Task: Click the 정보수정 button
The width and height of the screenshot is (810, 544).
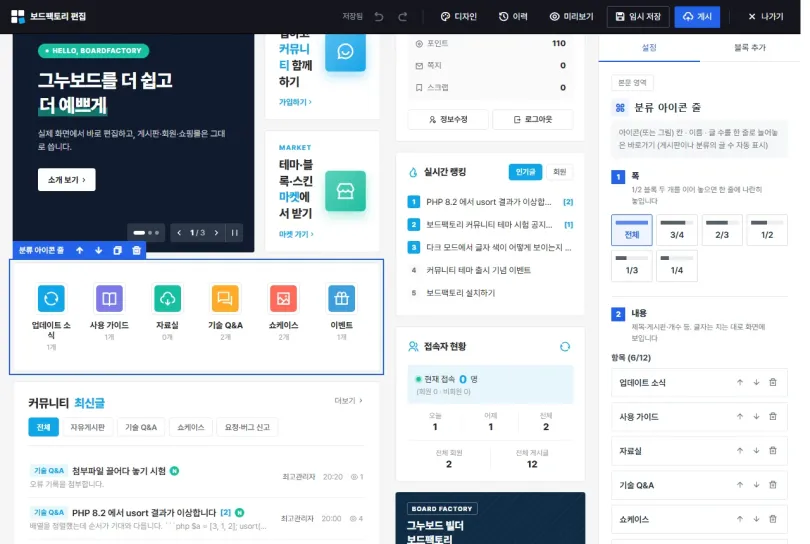Action: (x=448, y=119)
